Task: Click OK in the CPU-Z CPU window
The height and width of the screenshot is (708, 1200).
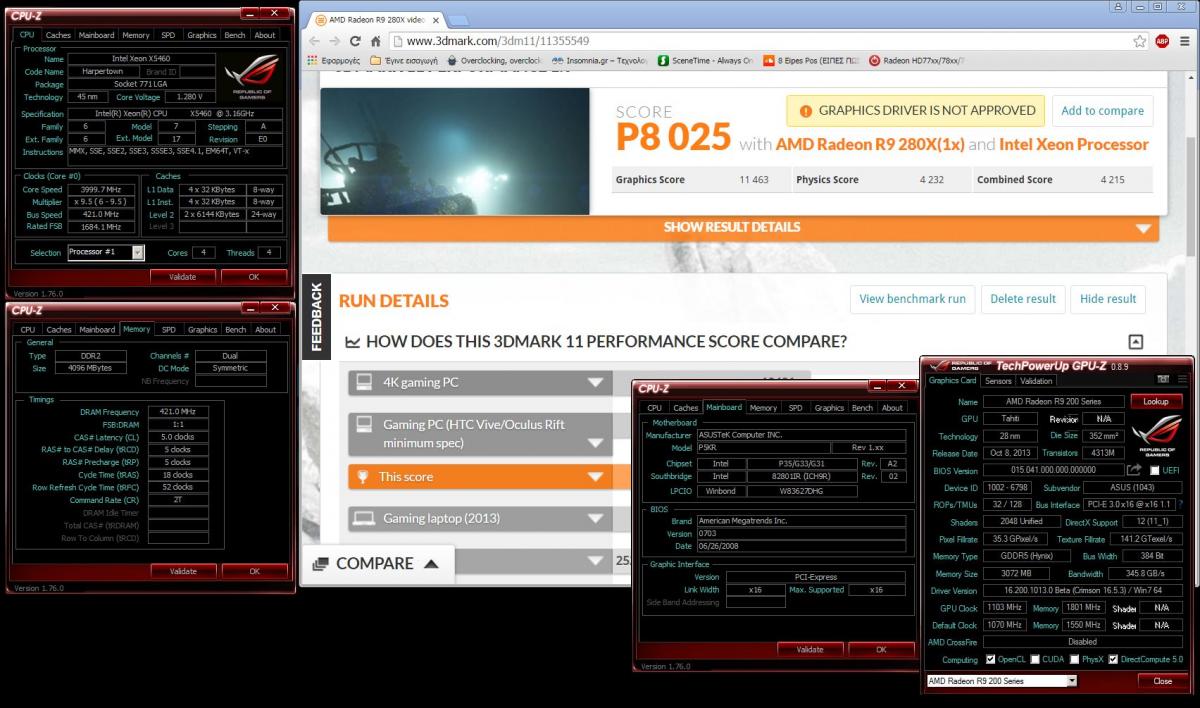Action: click(x=254, y=277)
